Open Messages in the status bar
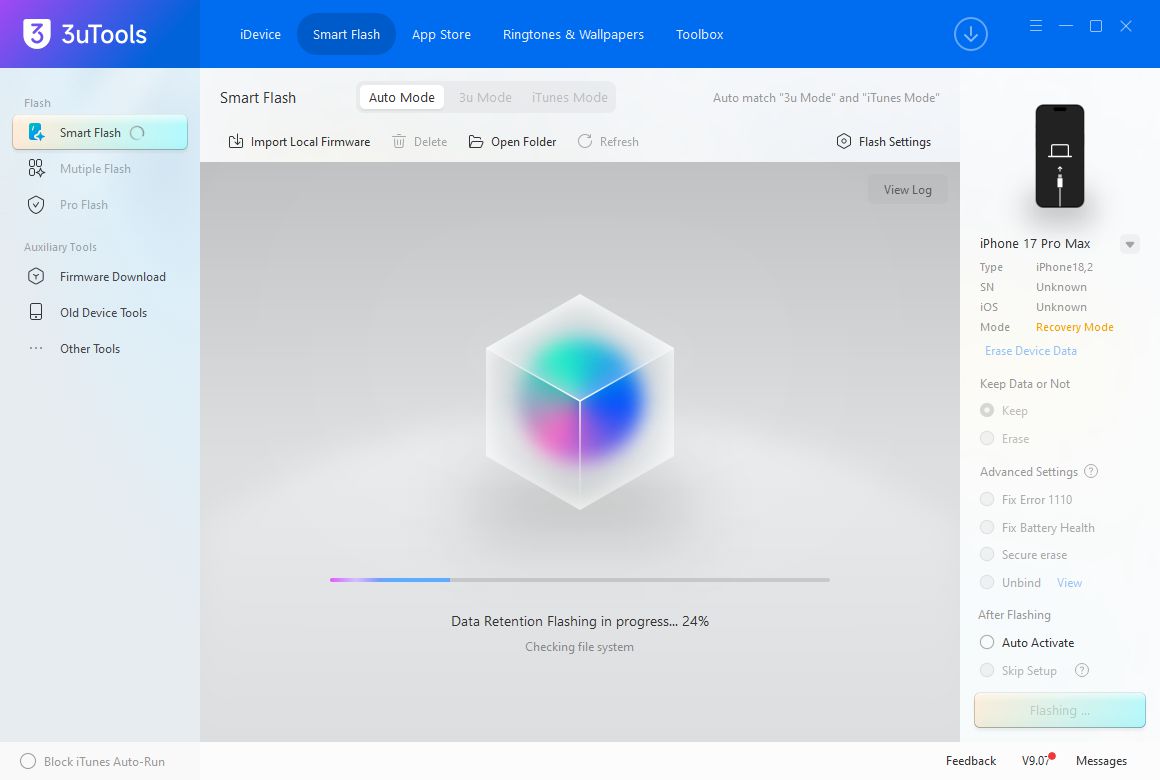This screenshot has width=1160, height=780. coord(1102,761)
